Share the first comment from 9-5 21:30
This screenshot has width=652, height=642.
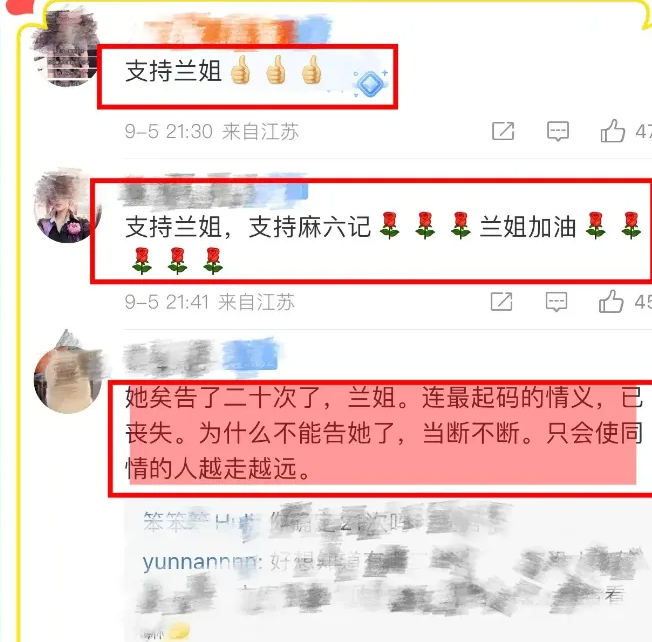(x=503, y=131)
